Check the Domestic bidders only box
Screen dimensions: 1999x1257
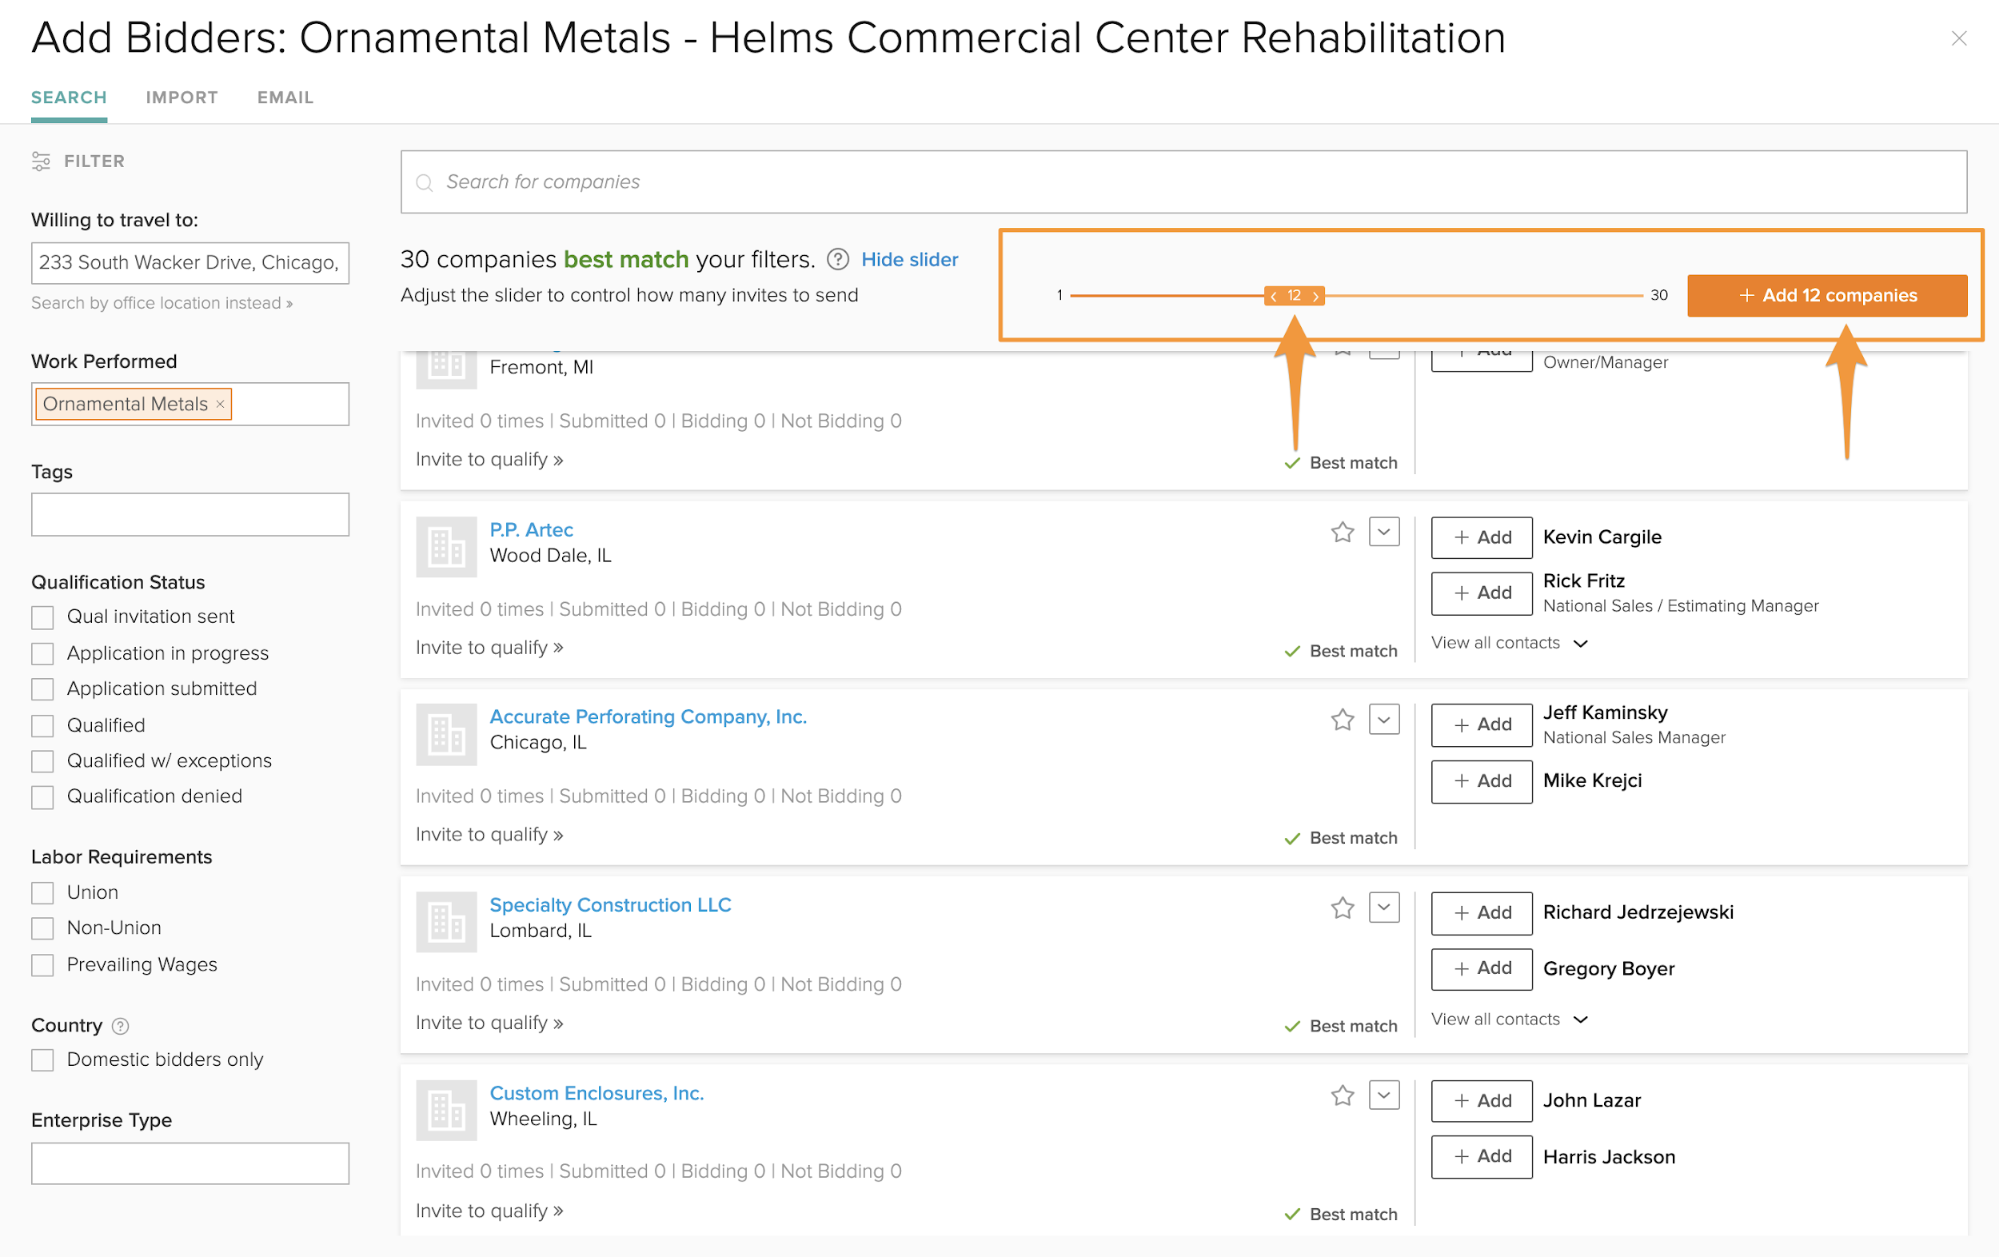pos(42,1060)
